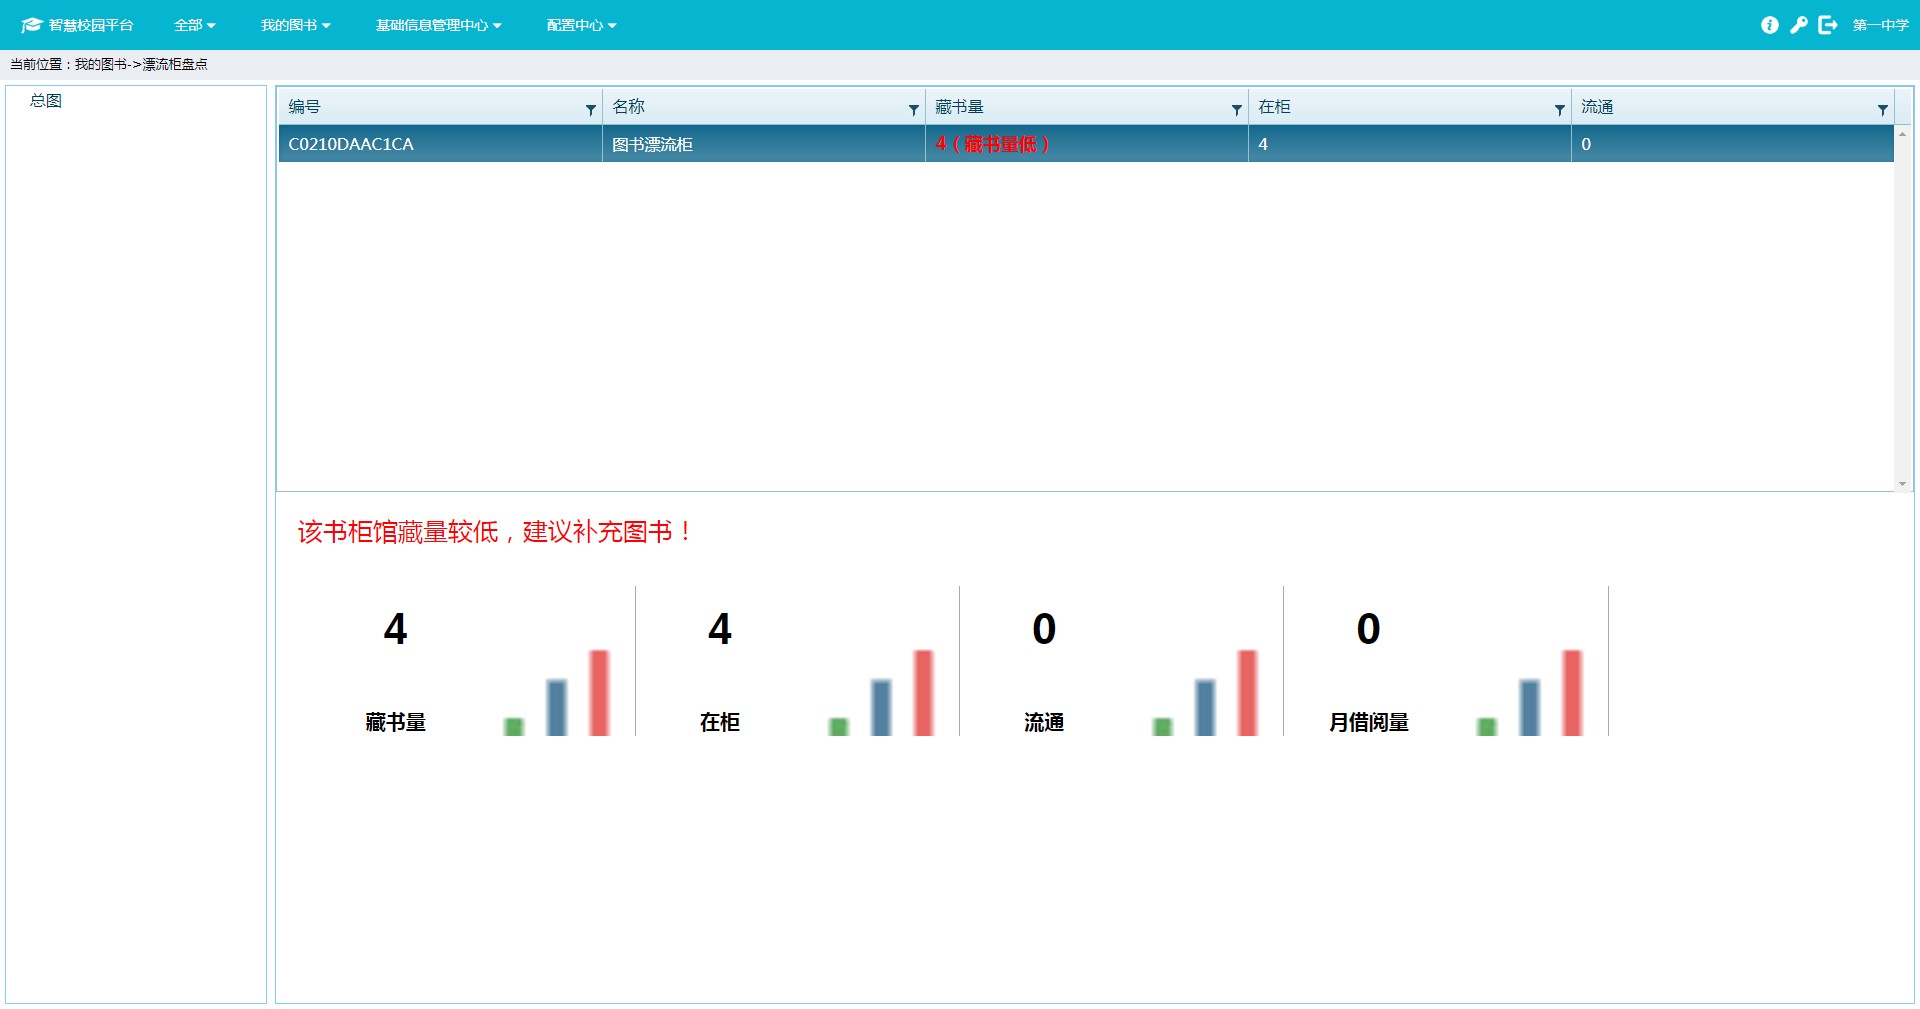The width and height of the screenshot is (1920, 1009).
Task: Open filter for 编号 column
Action: 590,110
